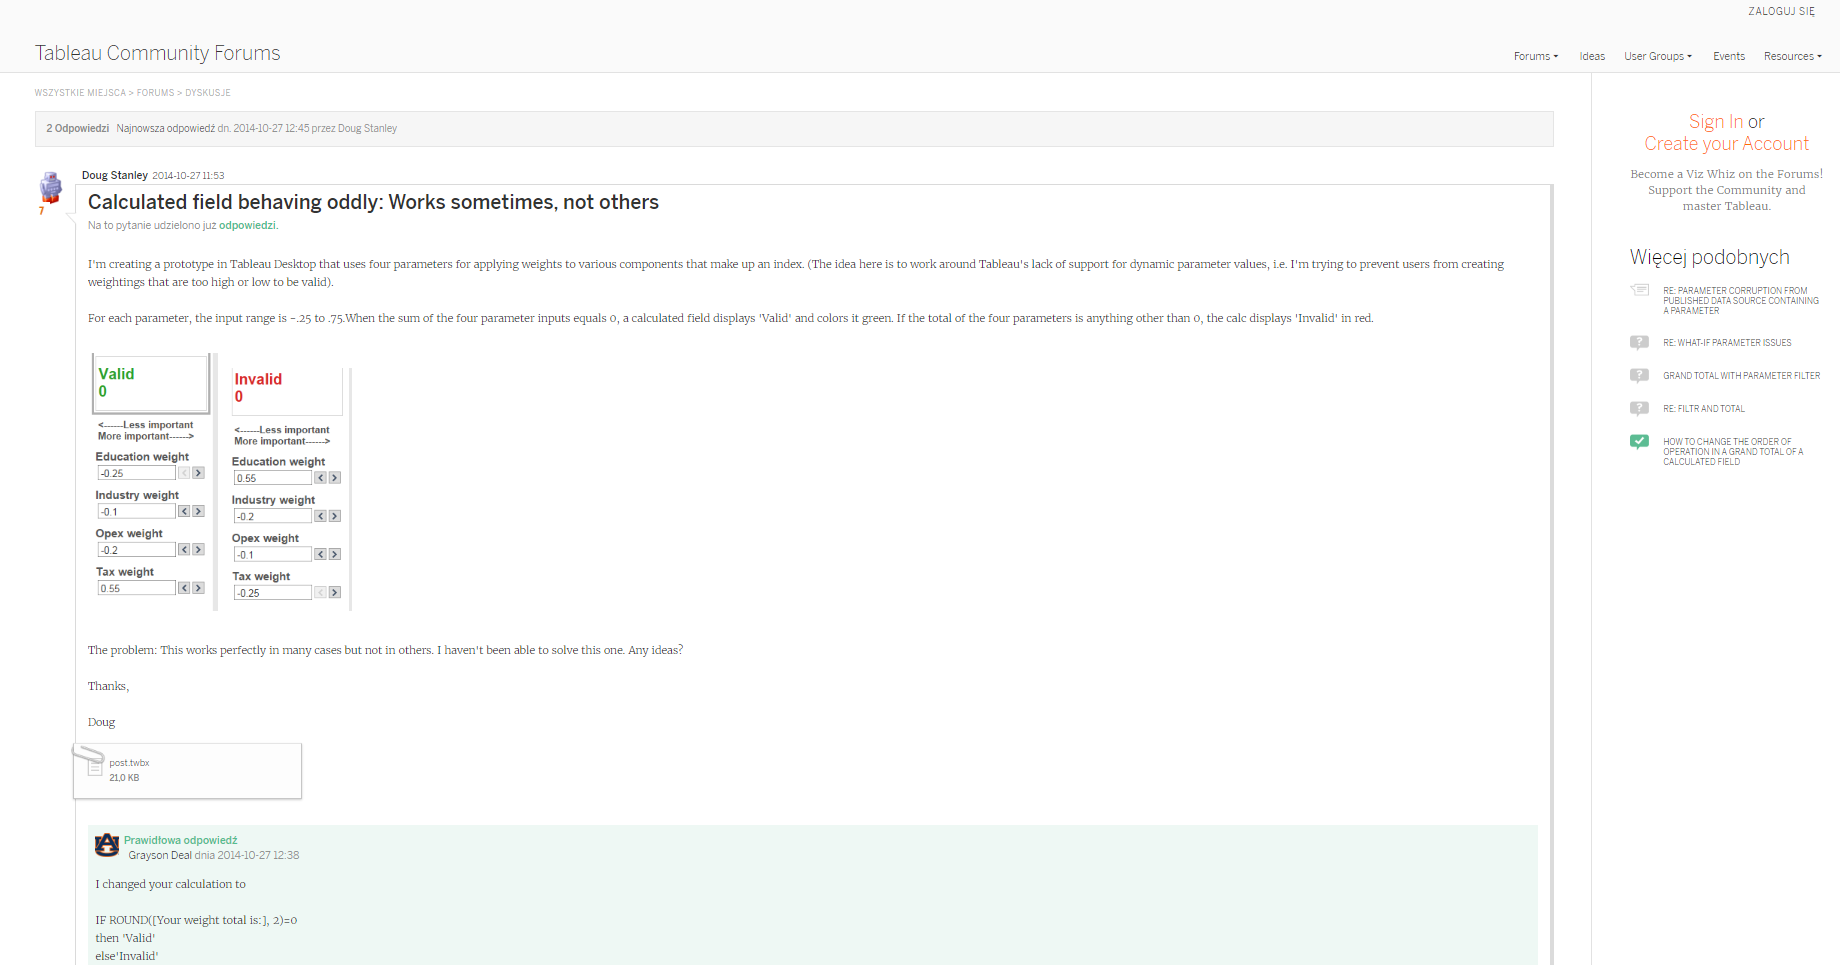The image size is (1840, 965).
Task: Click the Create your Account link
Action: (x=1726, y=144)
